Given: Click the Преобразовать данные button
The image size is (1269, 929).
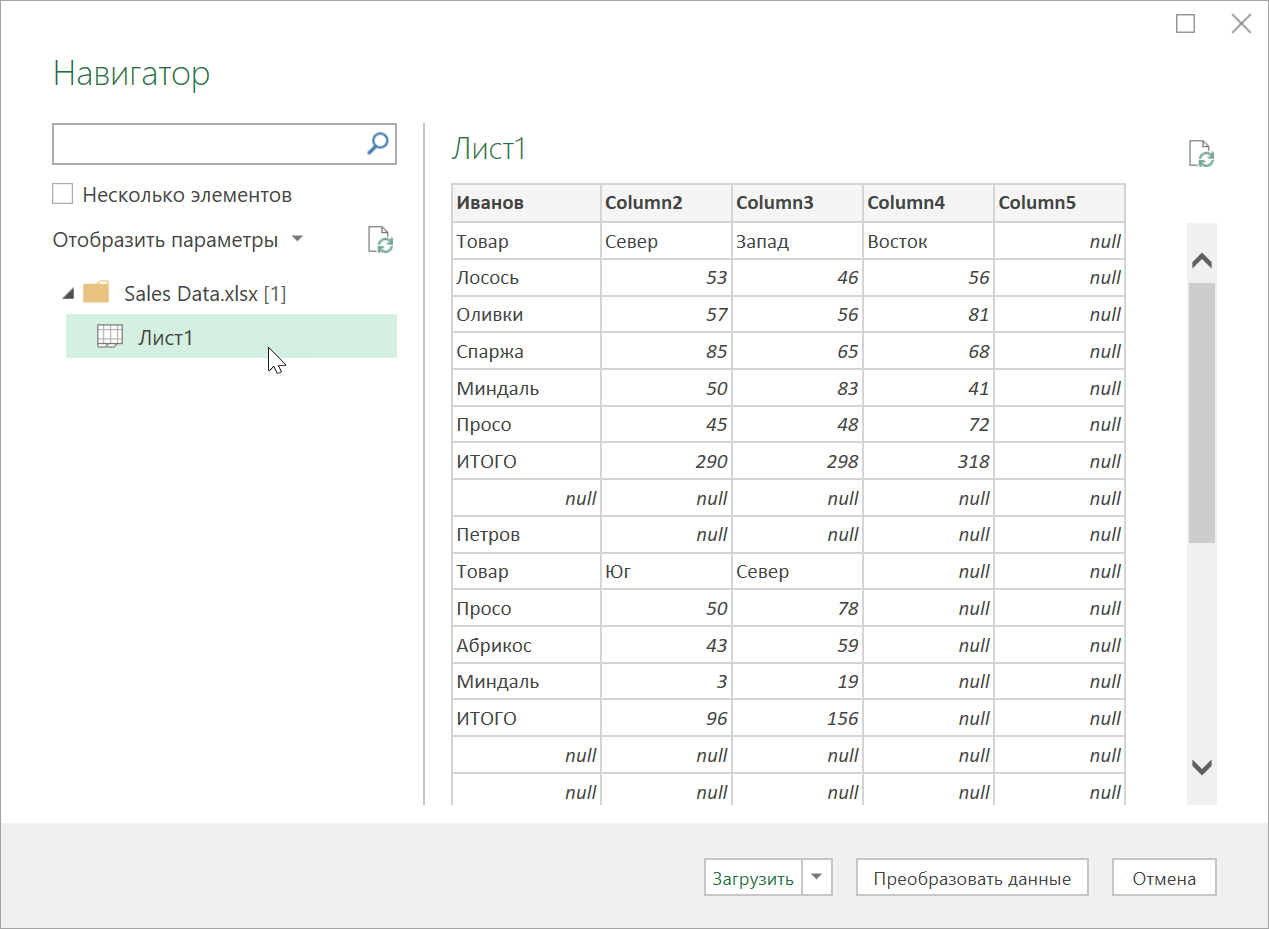Looking at the screenshot, I should click(972, 878).
